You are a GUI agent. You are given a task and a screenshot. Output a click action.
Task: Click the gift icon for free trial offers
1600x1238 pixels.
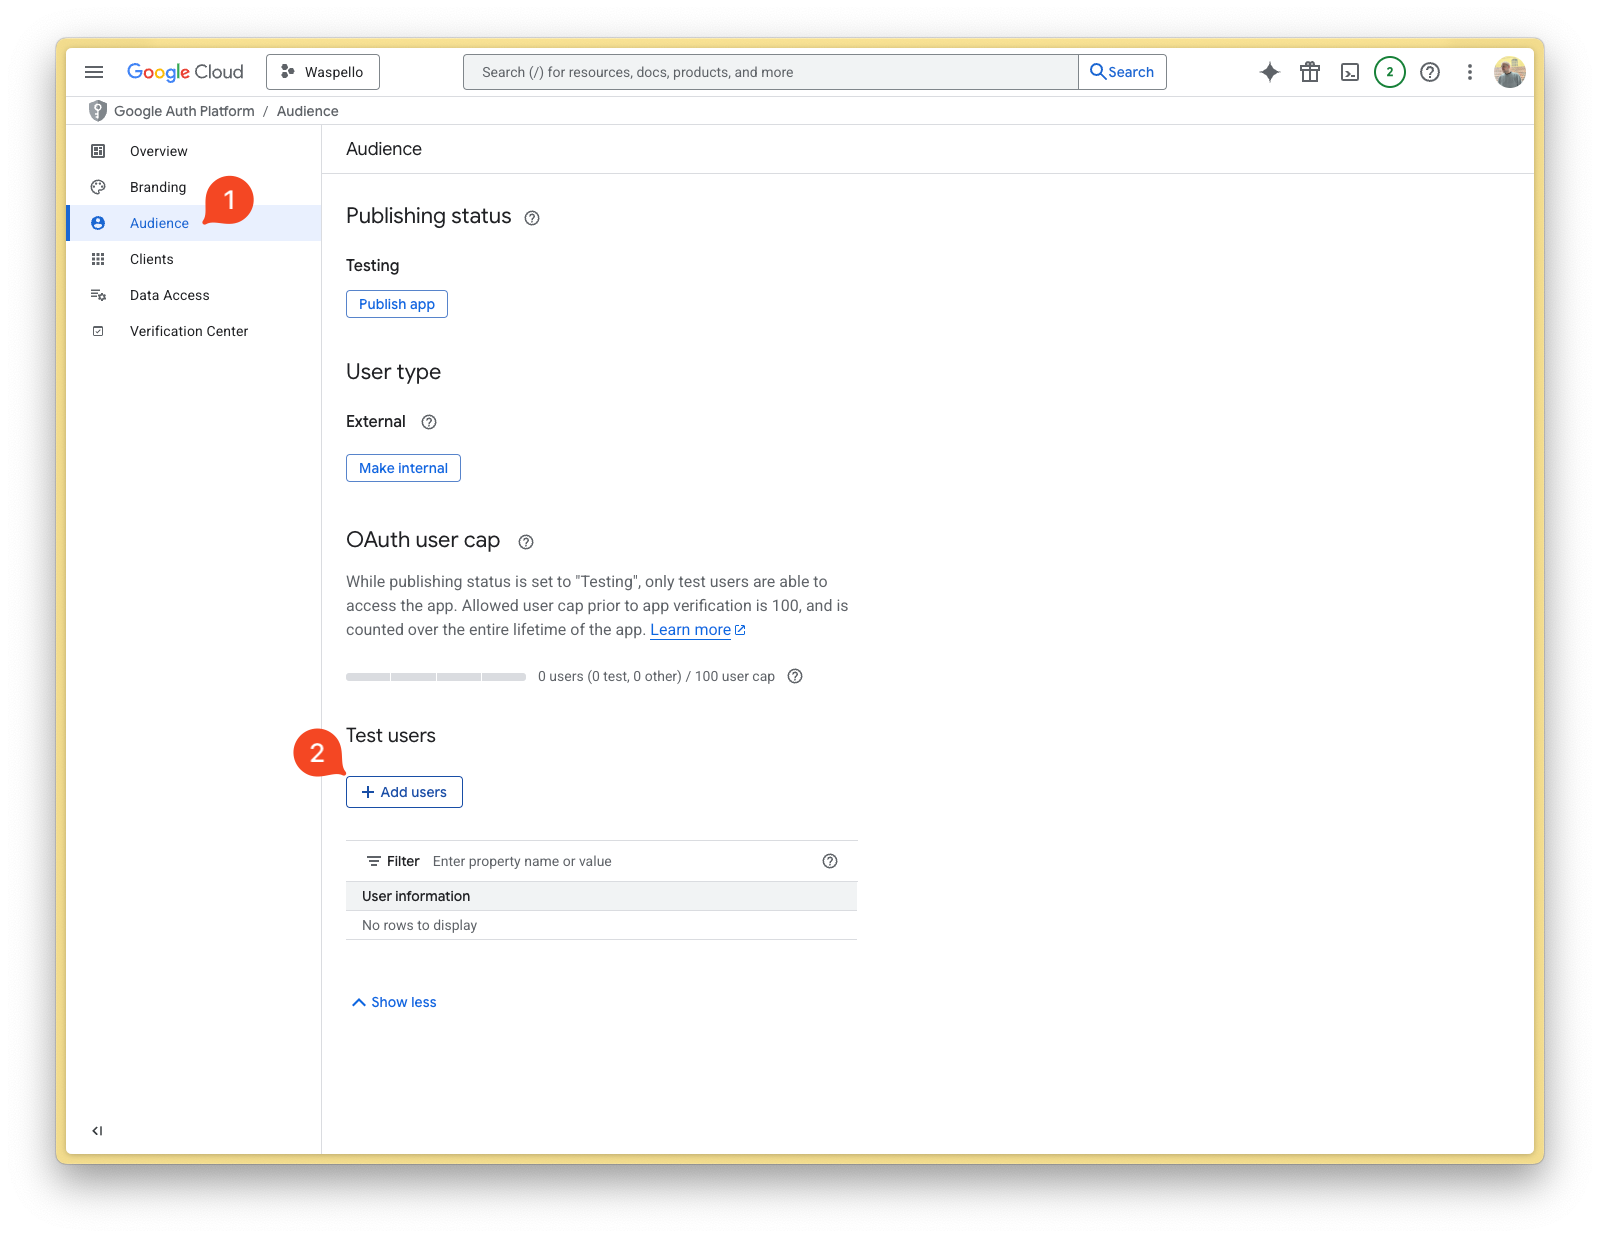click(x=1310, y=71)
